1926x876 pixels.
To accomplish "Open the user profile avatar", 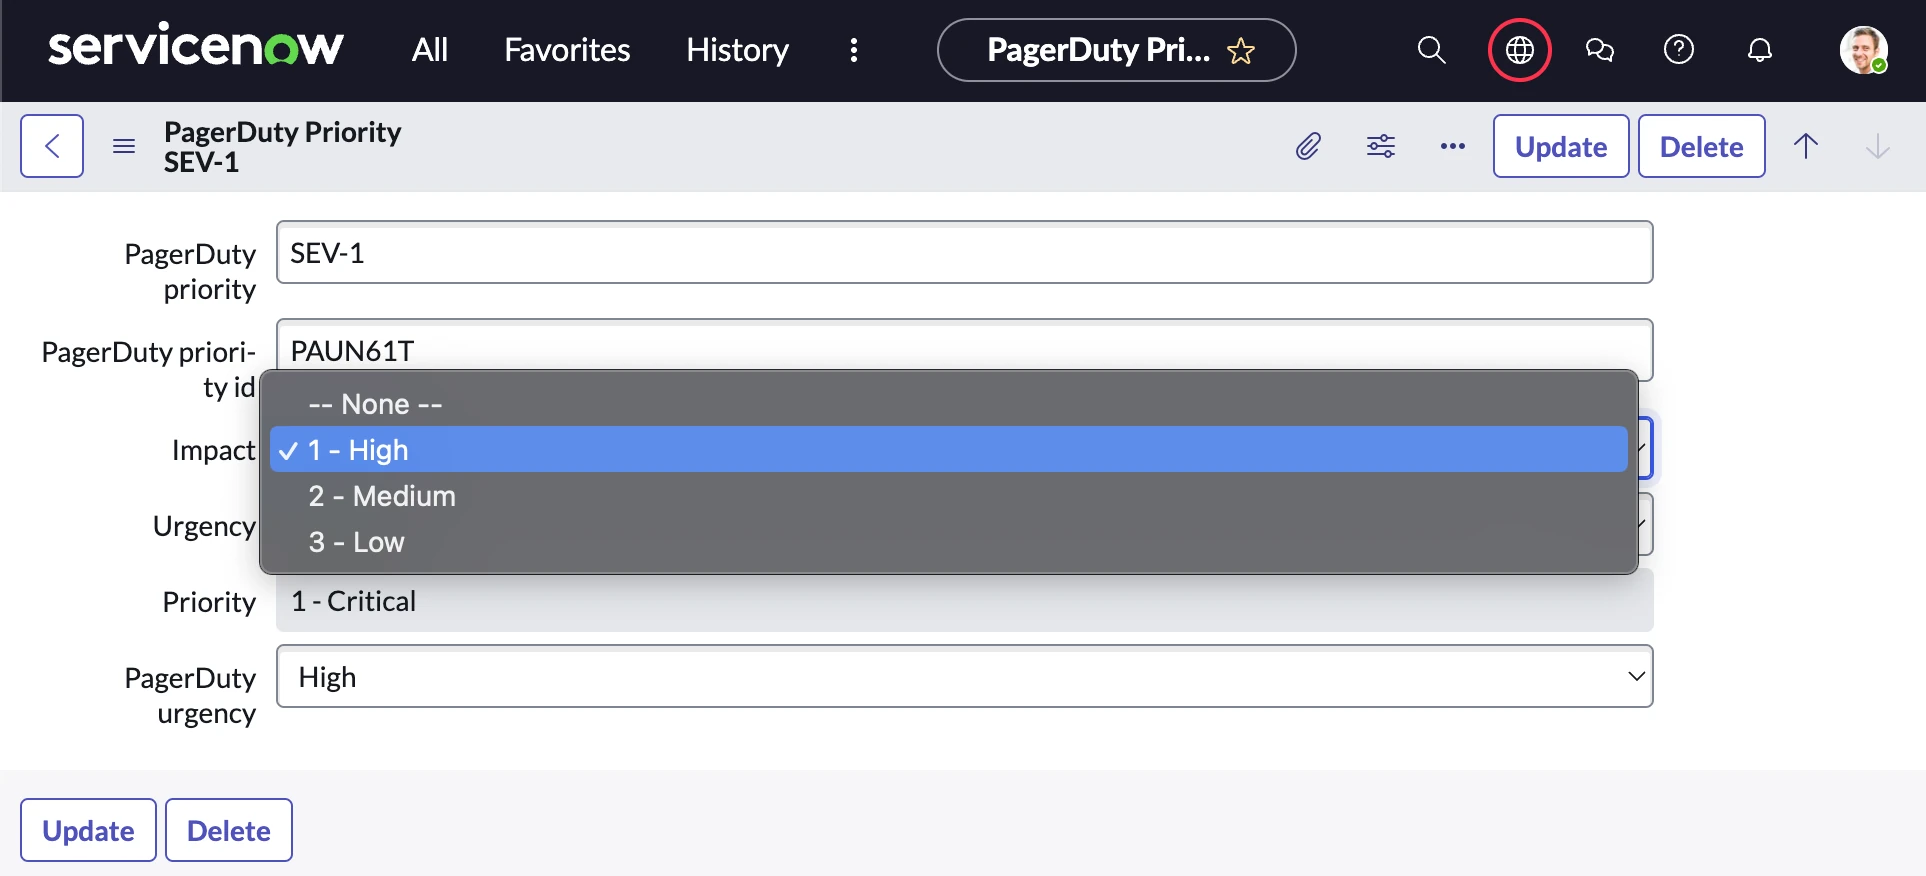I will (1864, 50).
